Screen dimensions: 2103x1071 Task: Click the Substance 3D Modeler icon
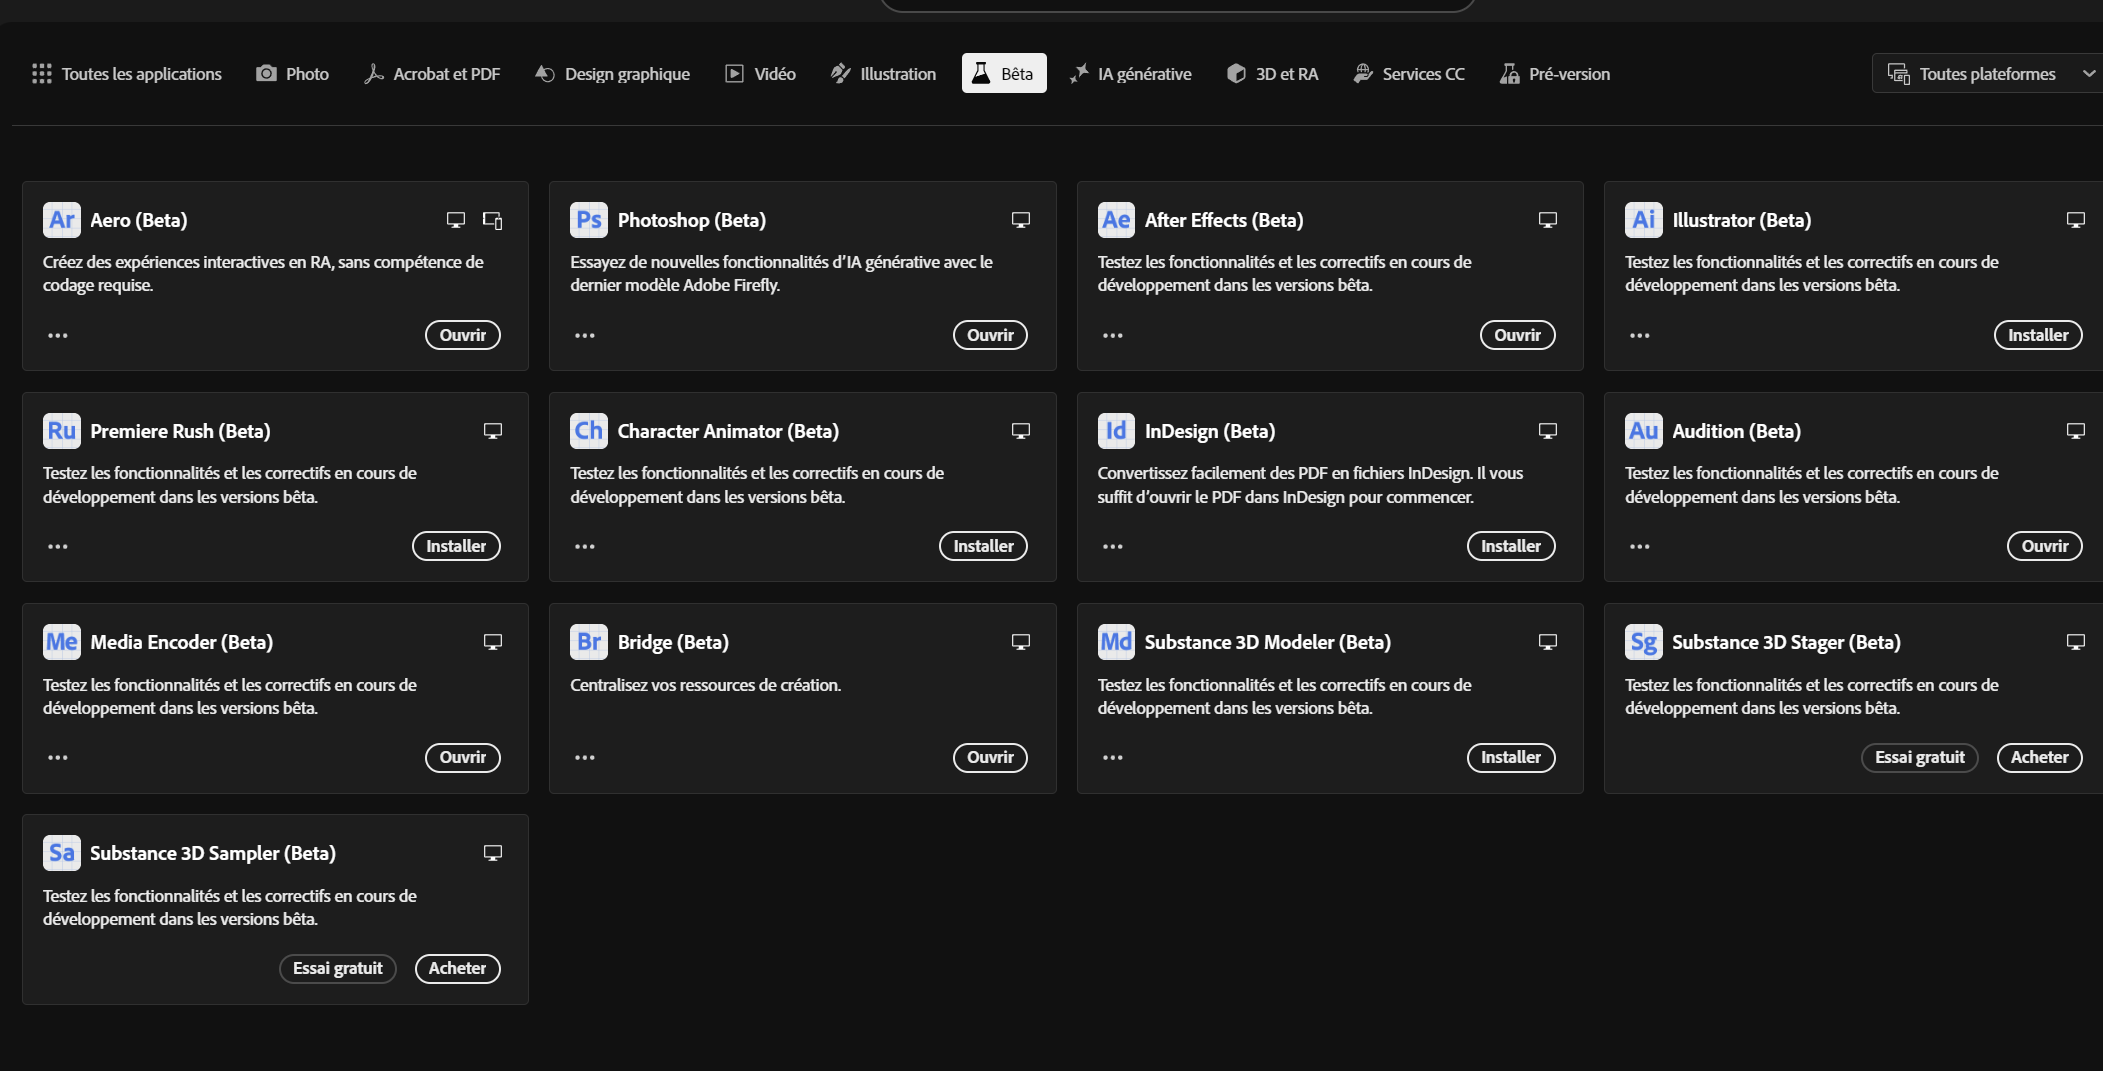(x=1116, y=642)
